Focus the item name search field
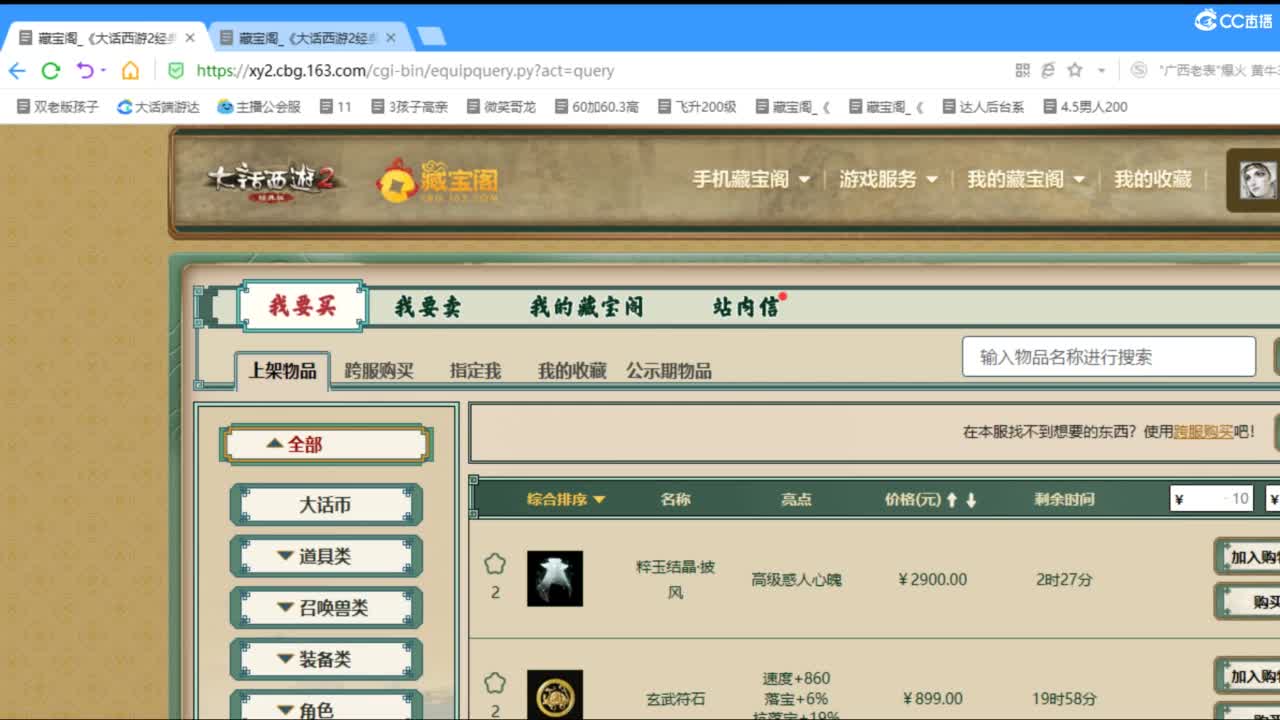The width and height of the screenshot is (1280, 720). 1109,357
